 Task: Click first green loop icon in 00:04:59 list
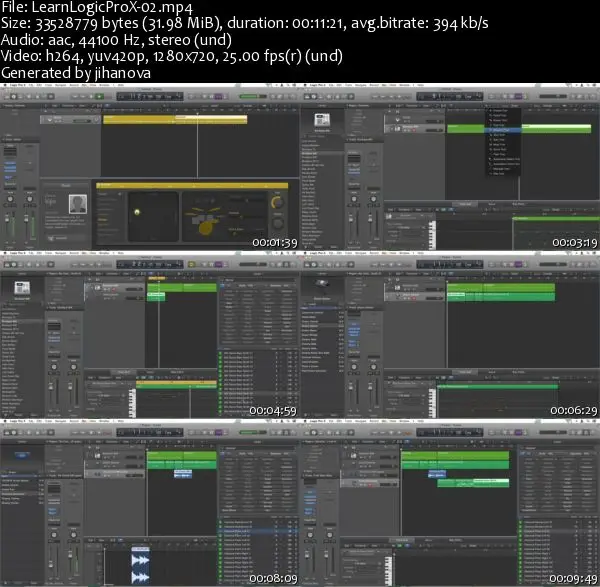(220, 353)
